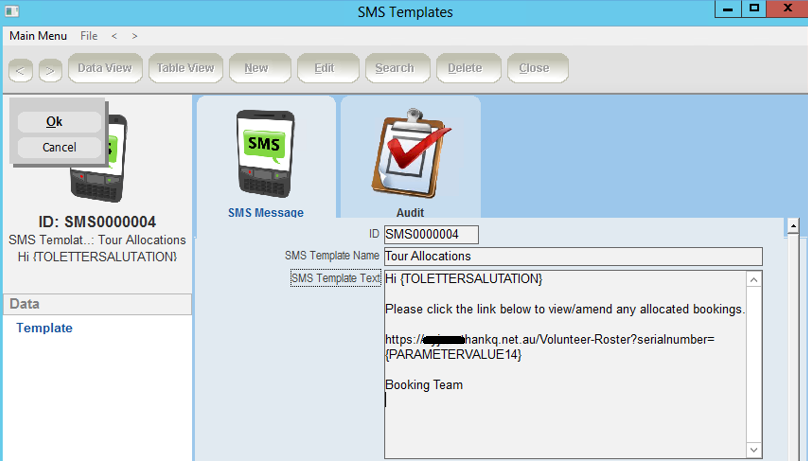Screen dimensions: 808x461
Task: Click the back '<' menu bar item
Action: (x=114, y=36)
